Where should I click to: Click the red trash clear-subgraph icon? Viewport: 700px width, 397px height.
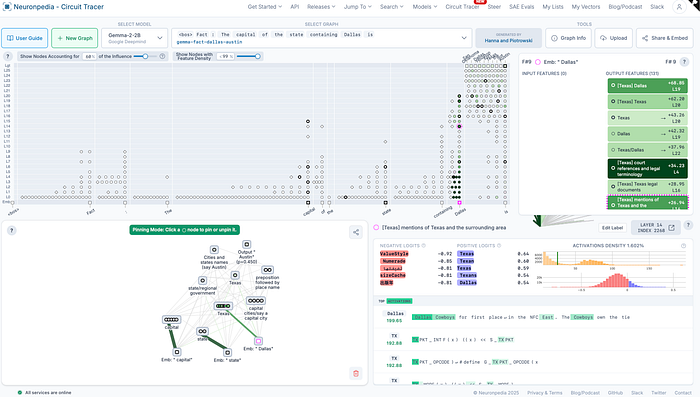pyautogui.click(x=356, y=373)
